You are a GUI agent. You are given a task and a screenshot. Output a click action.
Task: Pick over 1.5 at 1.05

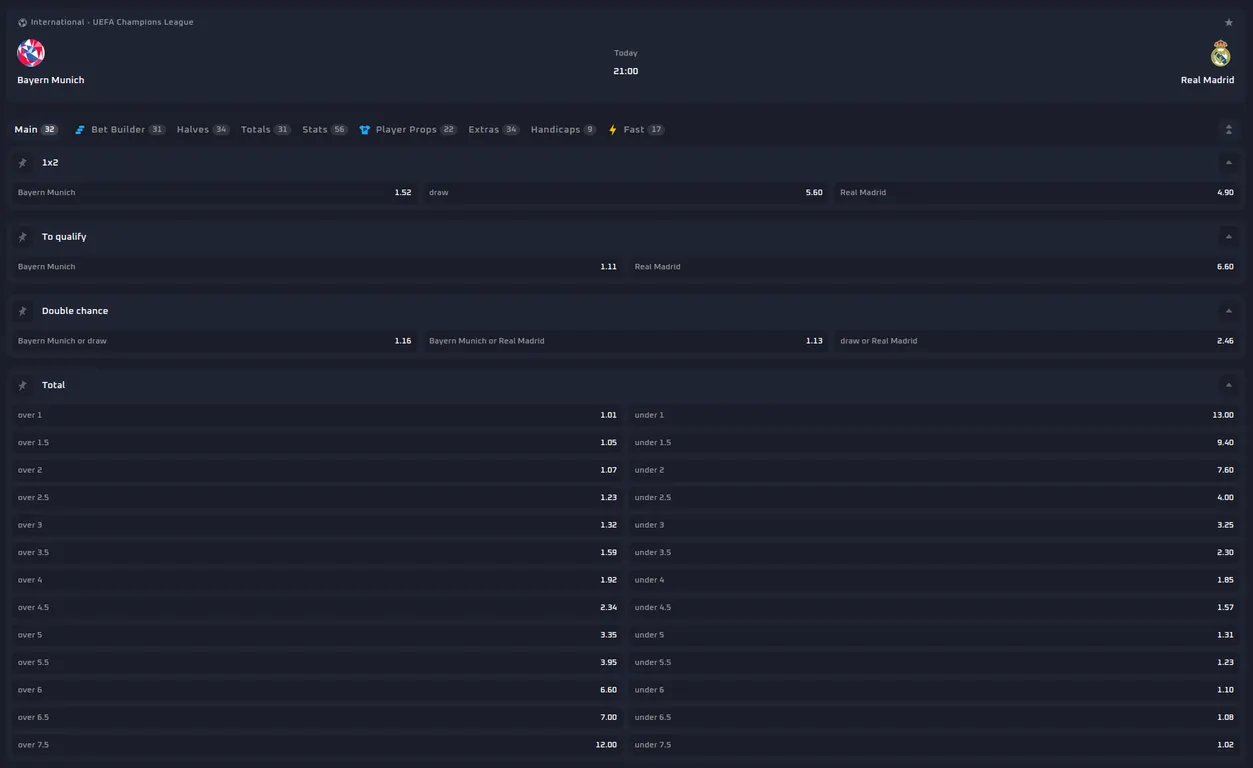tap(317, 443)
